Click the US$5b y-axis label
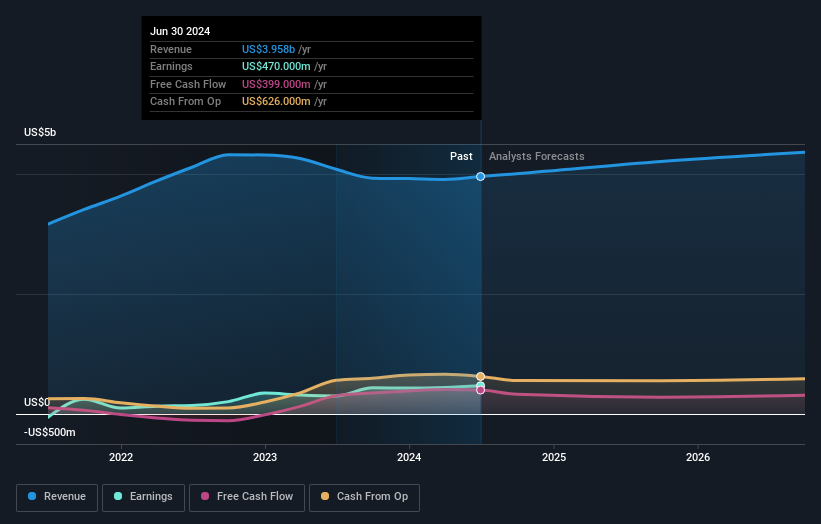The width and height of the screenshot is (821, 524). [x=40, y=132]
